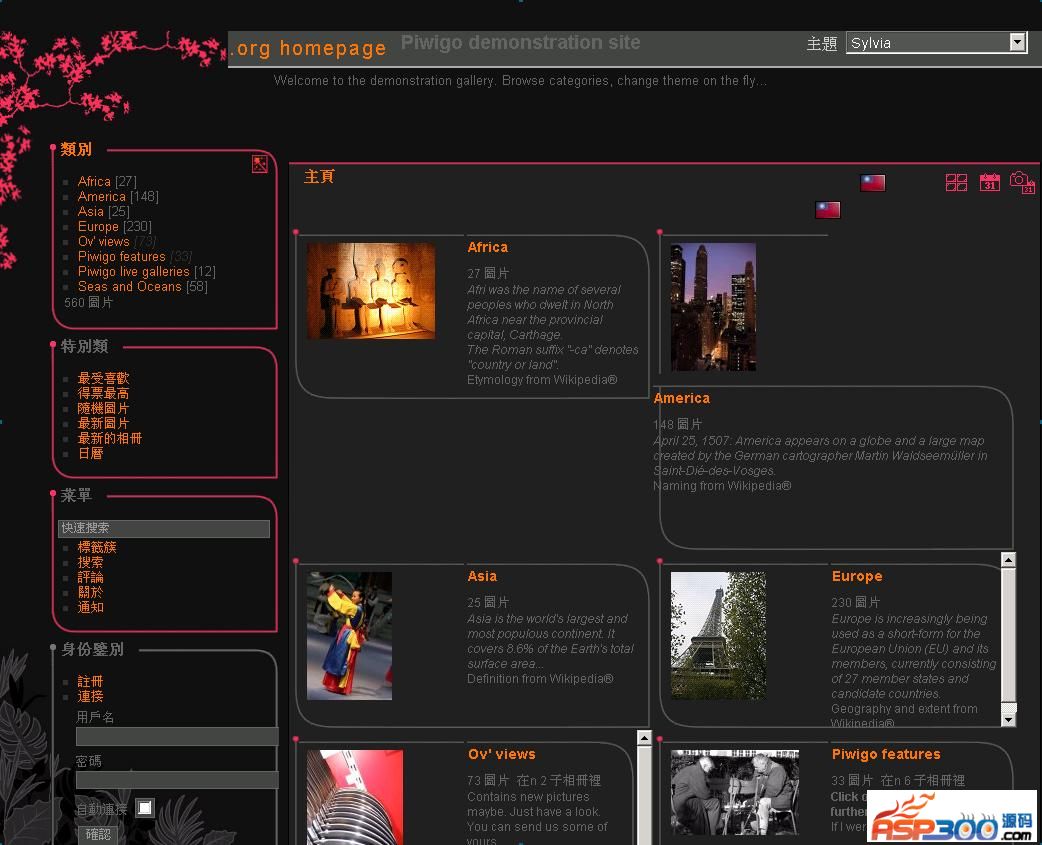Click the 快速搜索 quick search field
Viewport: 1042px width, 845px height.
tap(164, 528)
